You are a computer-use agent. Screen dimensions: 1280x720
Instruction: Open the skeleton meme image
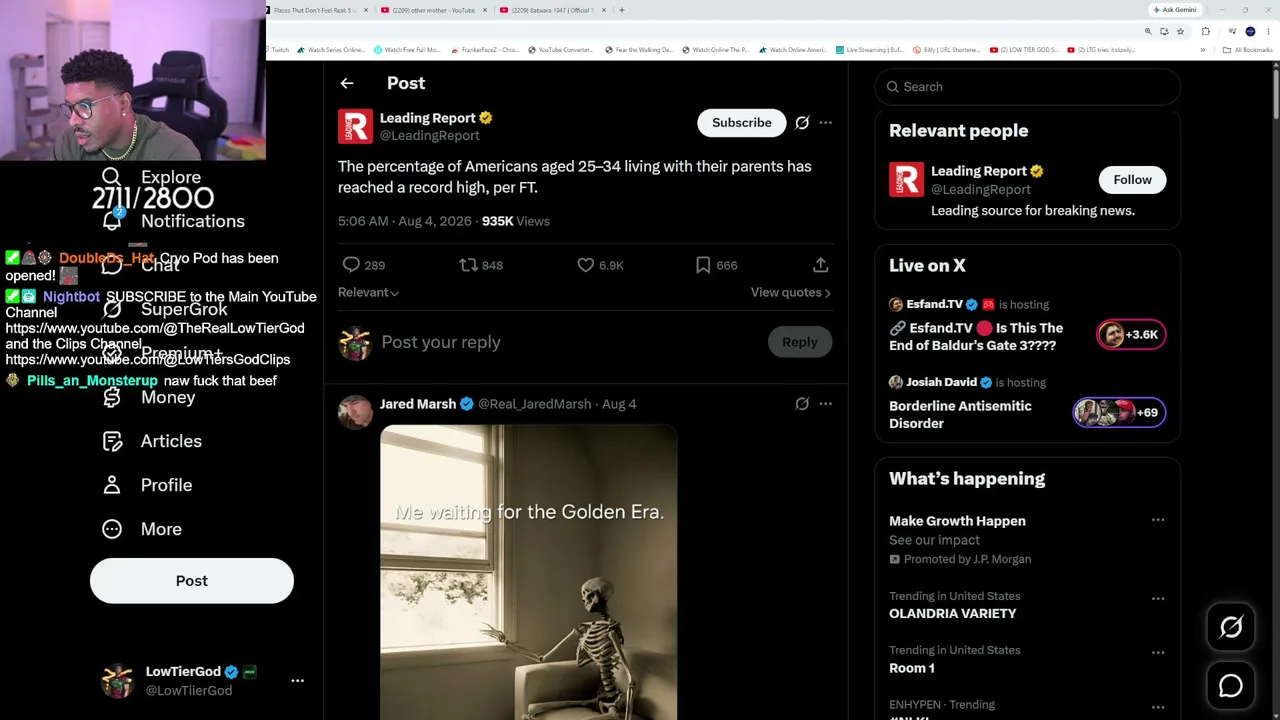coord(529,572)
